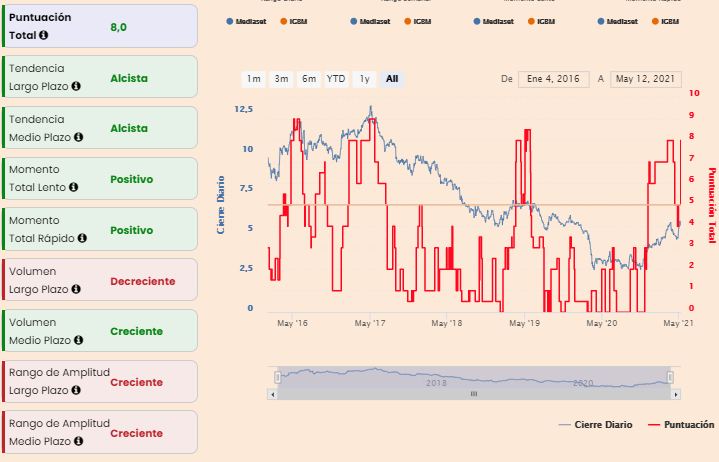The width and height of the screenshot is (719, 462).
Task: Click navigator left range handle
Action: pos(277,377)
